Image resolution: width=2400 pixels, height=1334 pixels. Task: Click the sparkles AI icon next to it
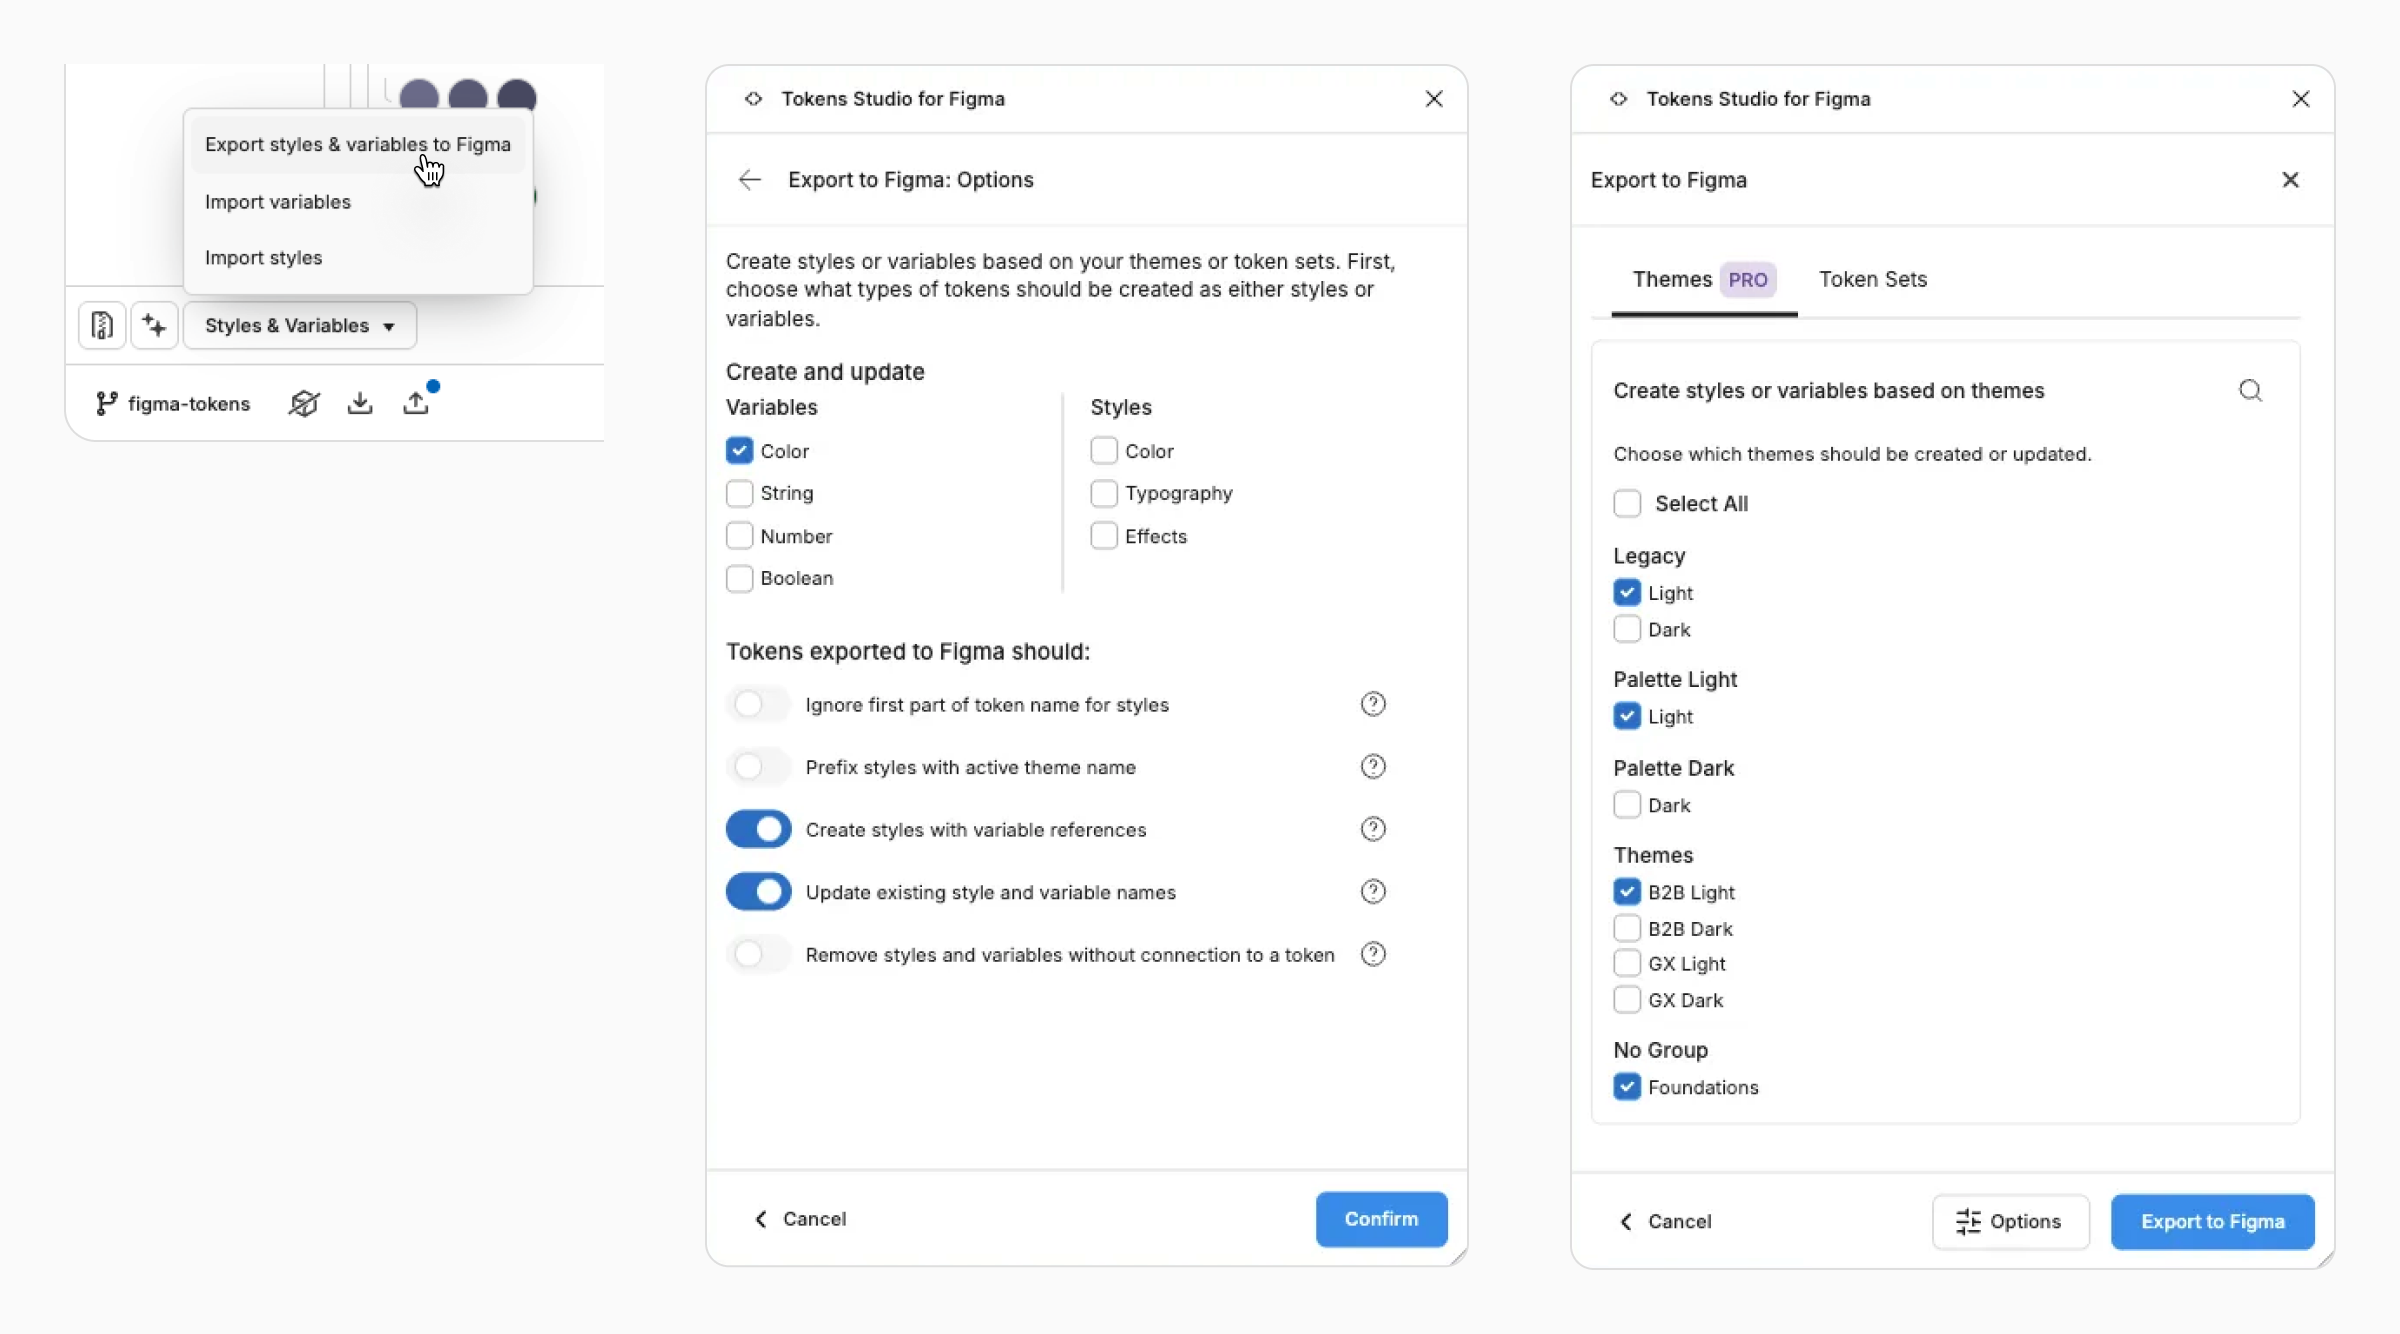(x=153, y=325)
